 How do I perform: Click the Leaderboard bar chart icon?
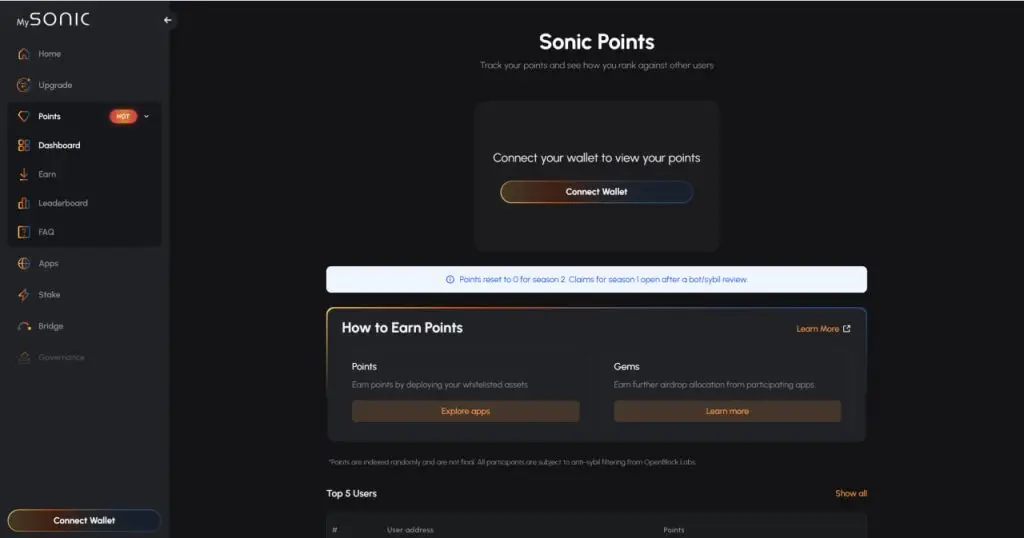click(x=24, y=203)
